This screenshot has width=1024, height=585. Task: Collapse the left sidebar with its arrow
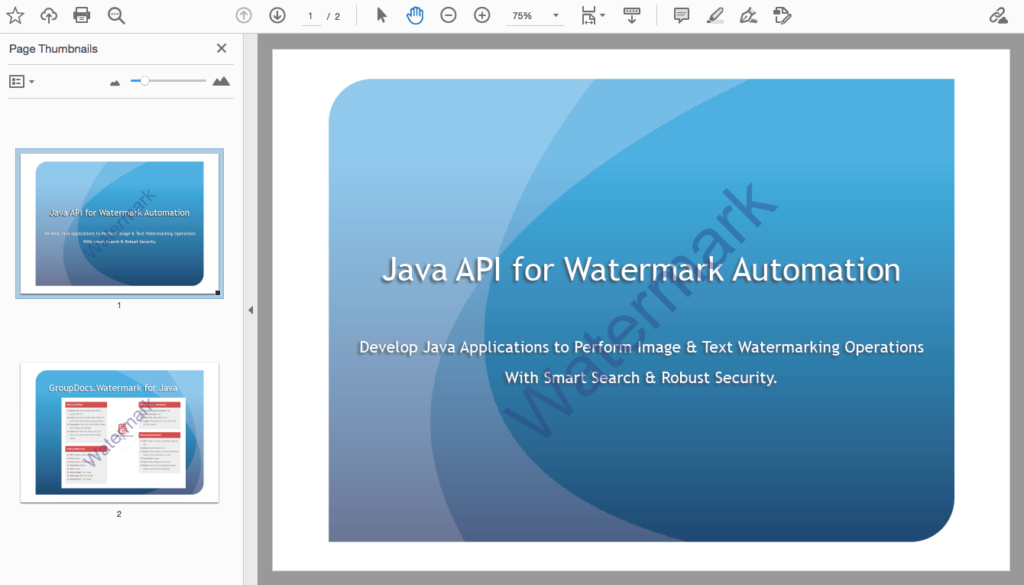250,310
